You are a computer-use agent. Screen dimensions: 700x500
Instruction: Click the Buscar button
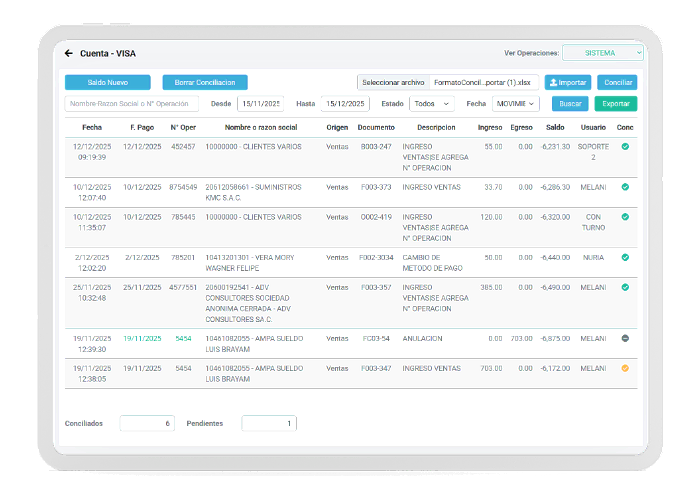(x=570, y=104)
